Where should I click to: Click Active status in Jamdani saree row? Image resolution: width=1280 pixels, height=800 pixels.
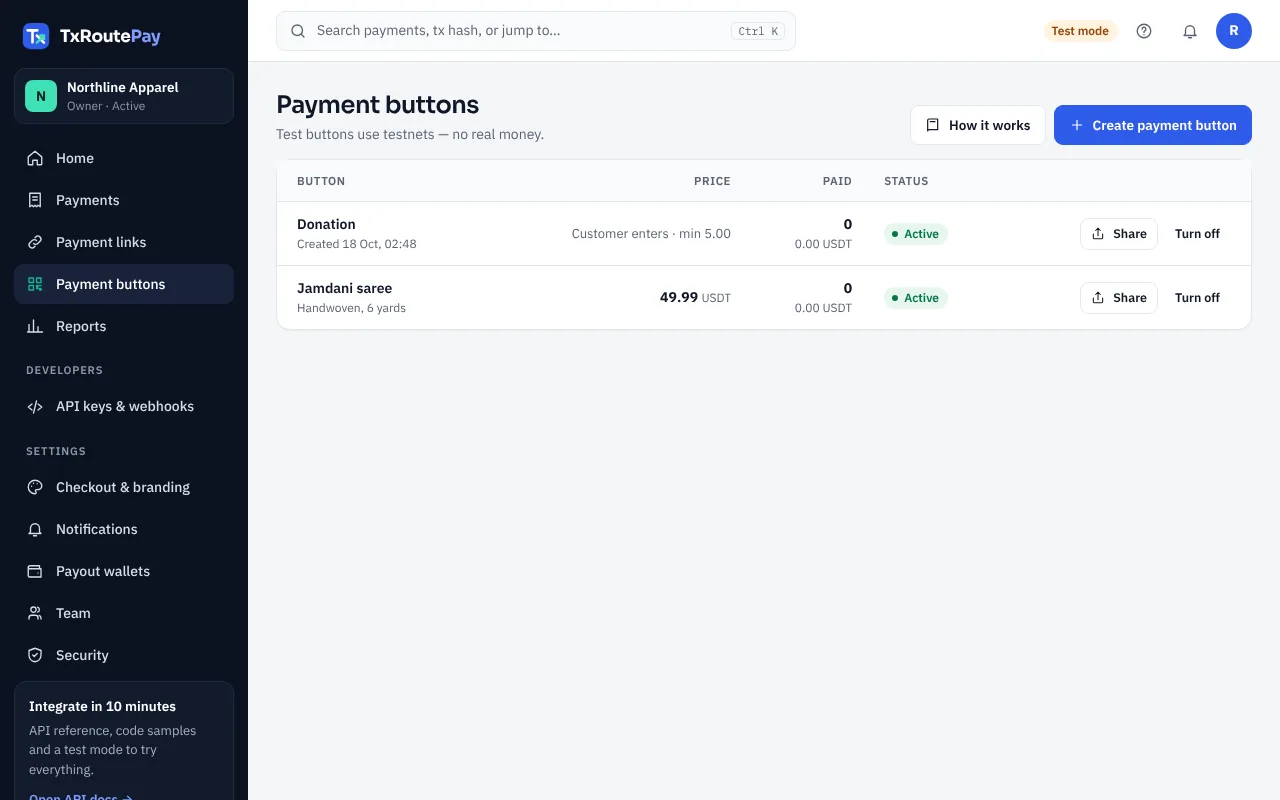(916, 298)
